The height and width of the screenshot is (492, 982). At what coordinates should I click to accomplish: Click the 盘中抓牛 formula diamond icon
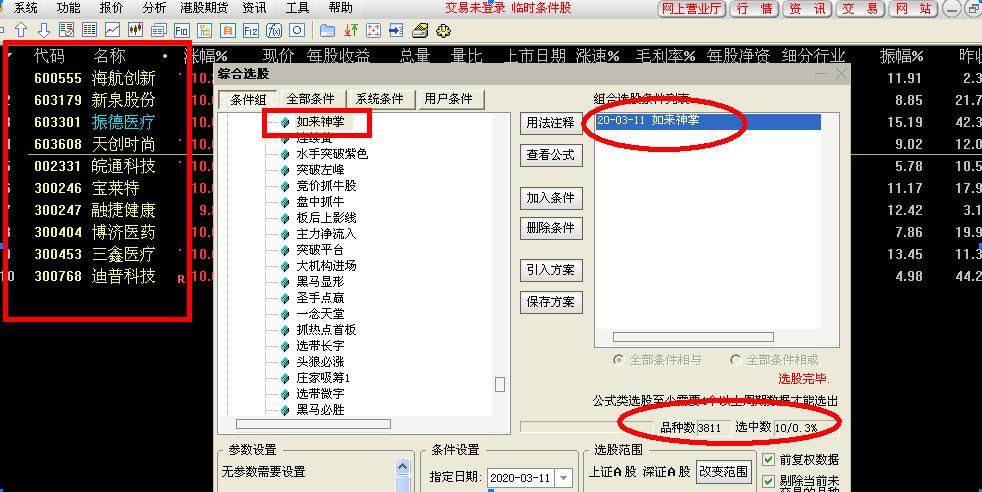click(x=286, y=202)
